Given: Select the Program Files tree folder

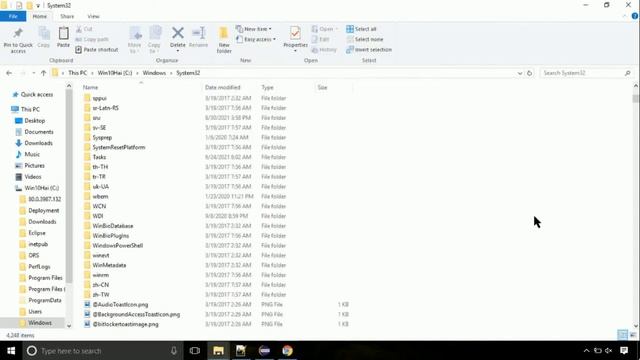Looking at the screenshot, I should (x=45, y=278).
